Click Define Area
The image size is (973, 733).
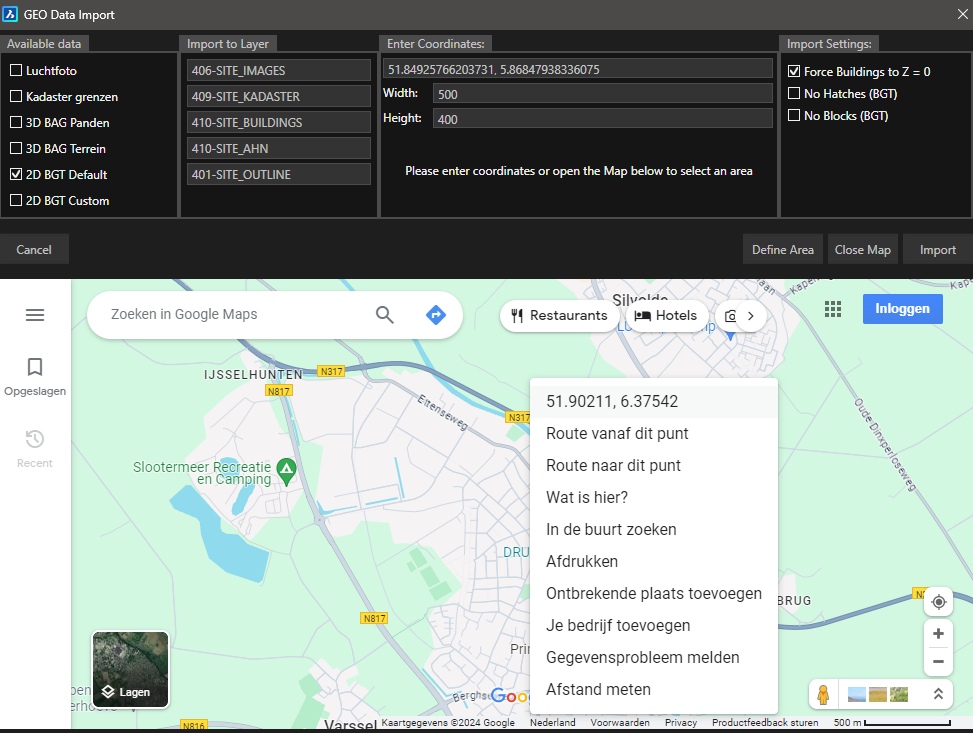point(782,249)
